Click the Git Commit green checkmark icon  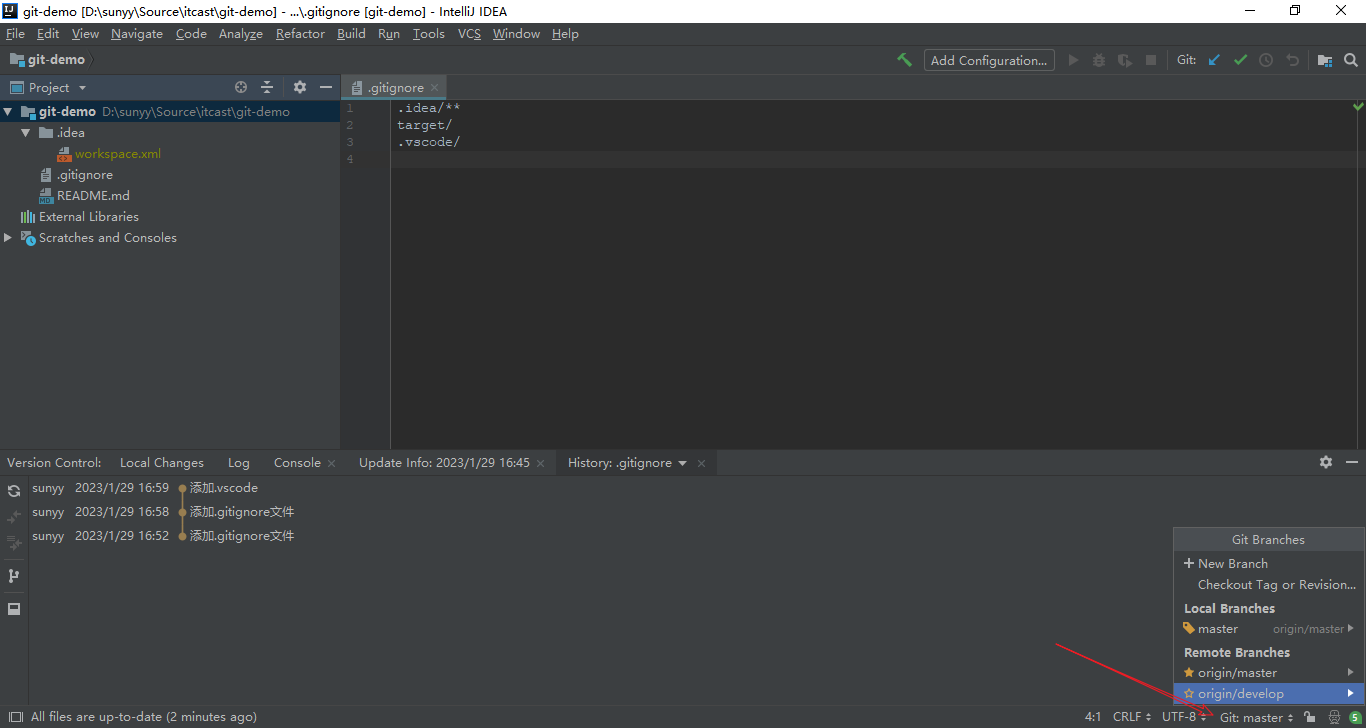click(1240, 60)
